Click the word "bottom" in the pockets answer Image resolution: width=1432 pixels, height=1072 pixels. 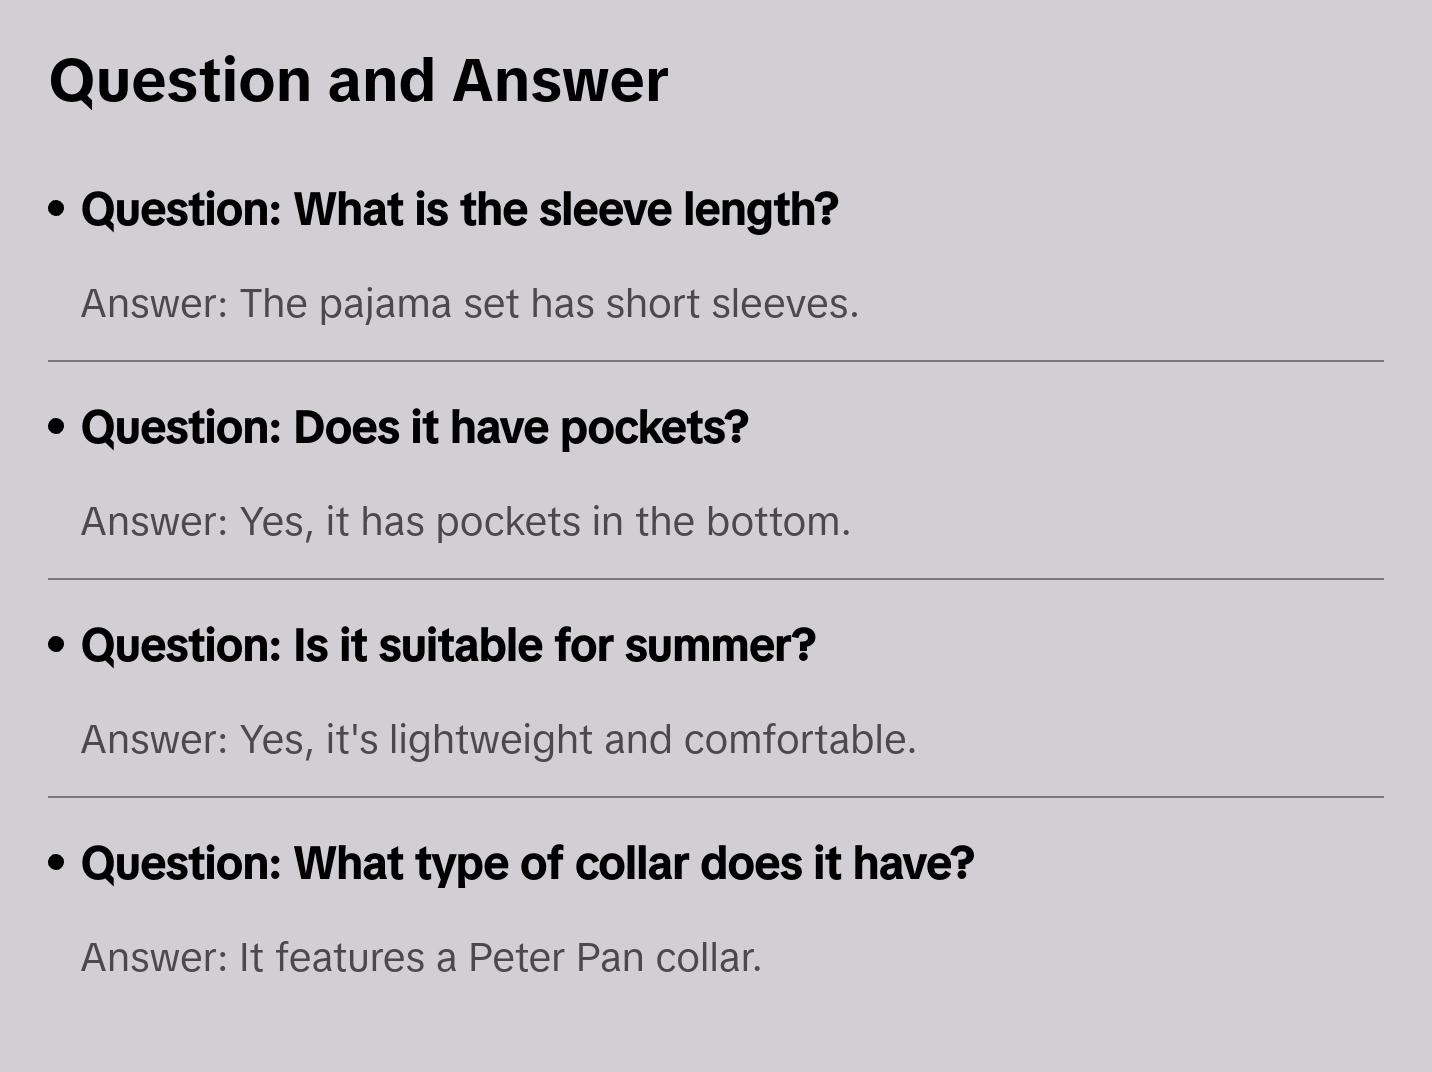[777, 522]
